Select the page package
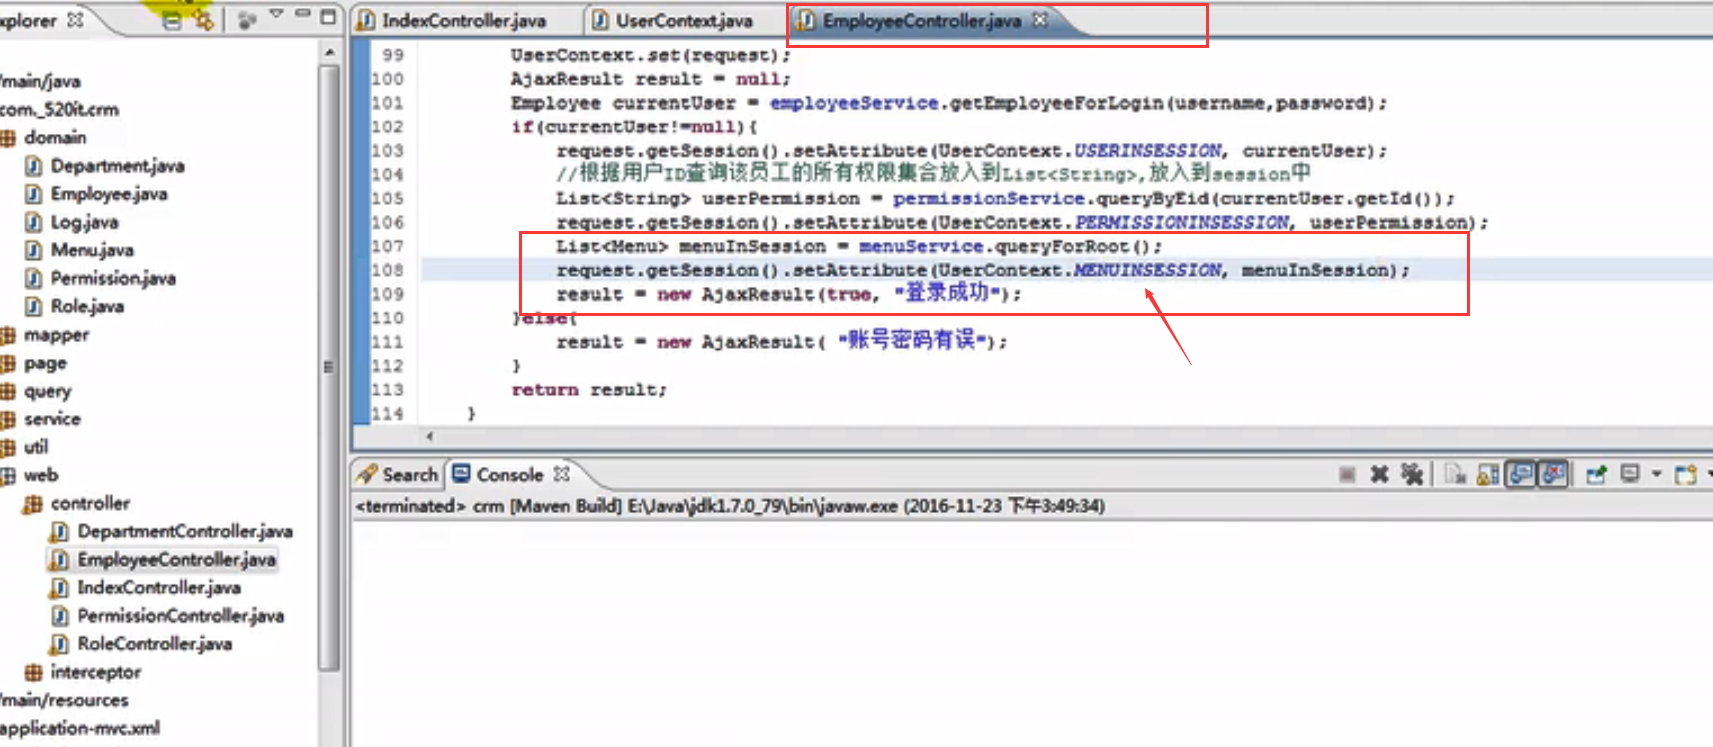The width and height of the screenshot is (1713, 747). click(45, 363)
